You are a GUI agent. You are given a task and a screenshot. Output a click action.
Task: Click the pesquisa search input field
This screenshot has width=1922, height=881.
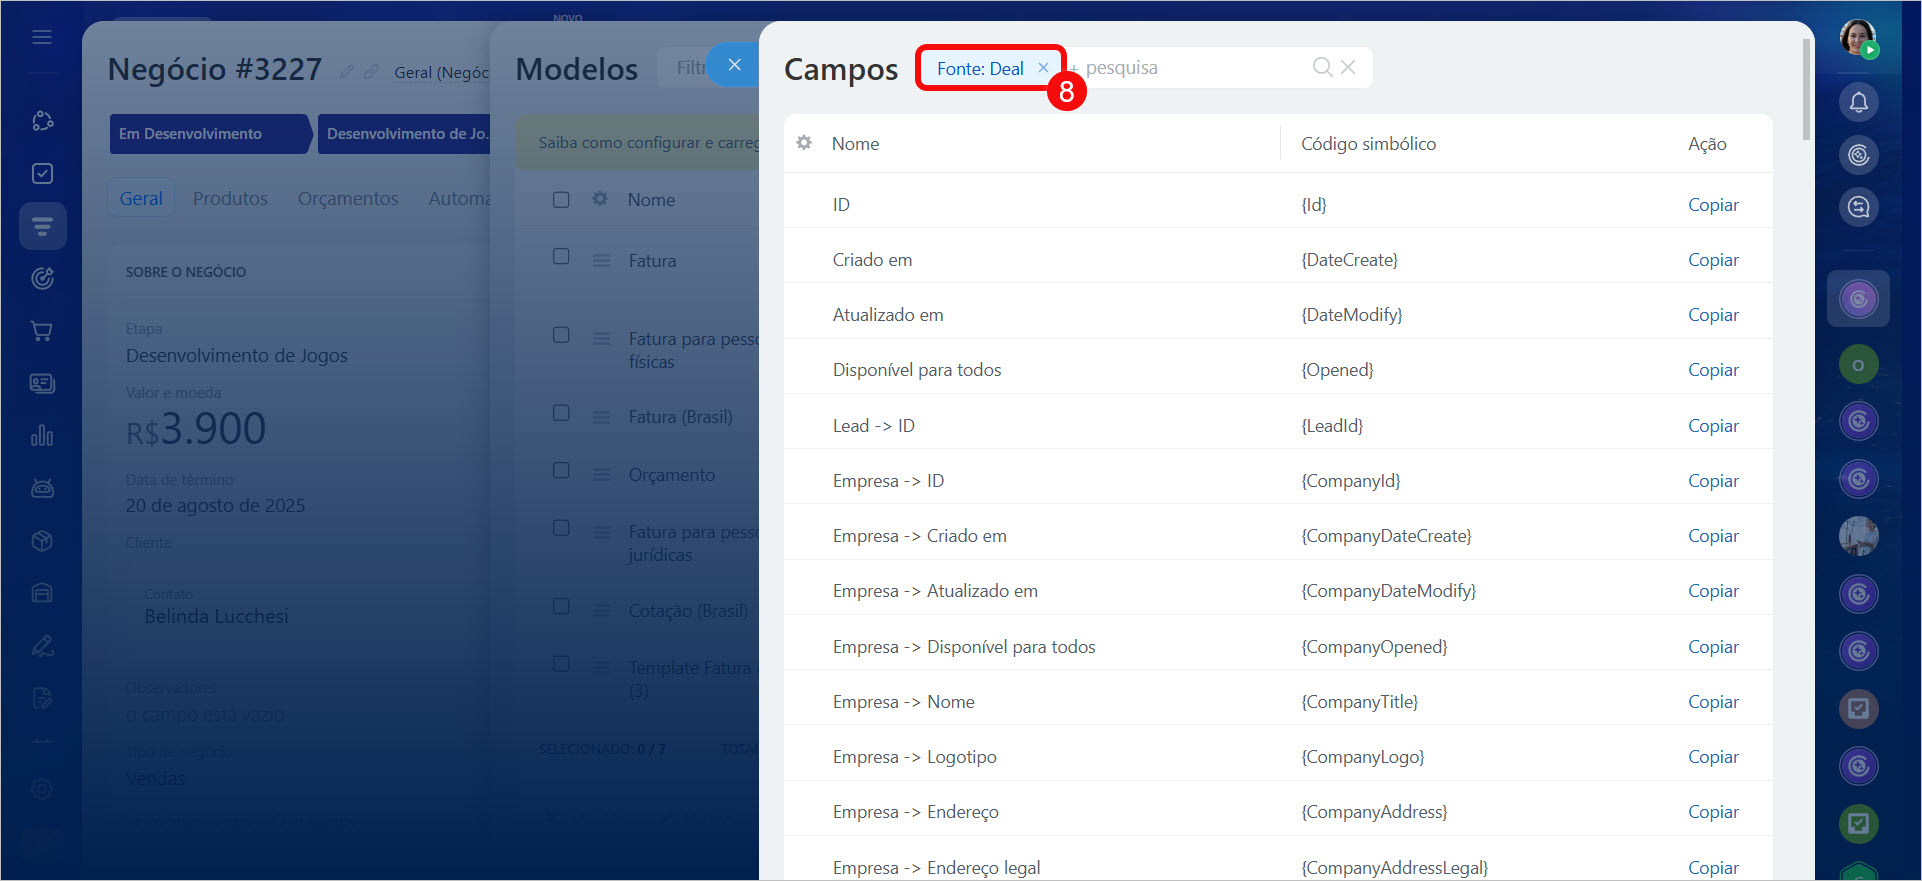1190,68
